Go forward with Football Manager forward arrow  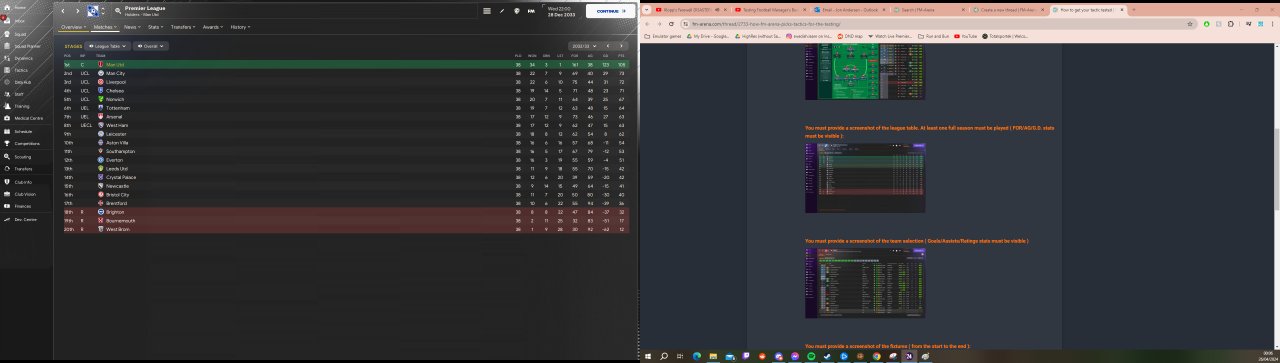[x=78, y=11]
